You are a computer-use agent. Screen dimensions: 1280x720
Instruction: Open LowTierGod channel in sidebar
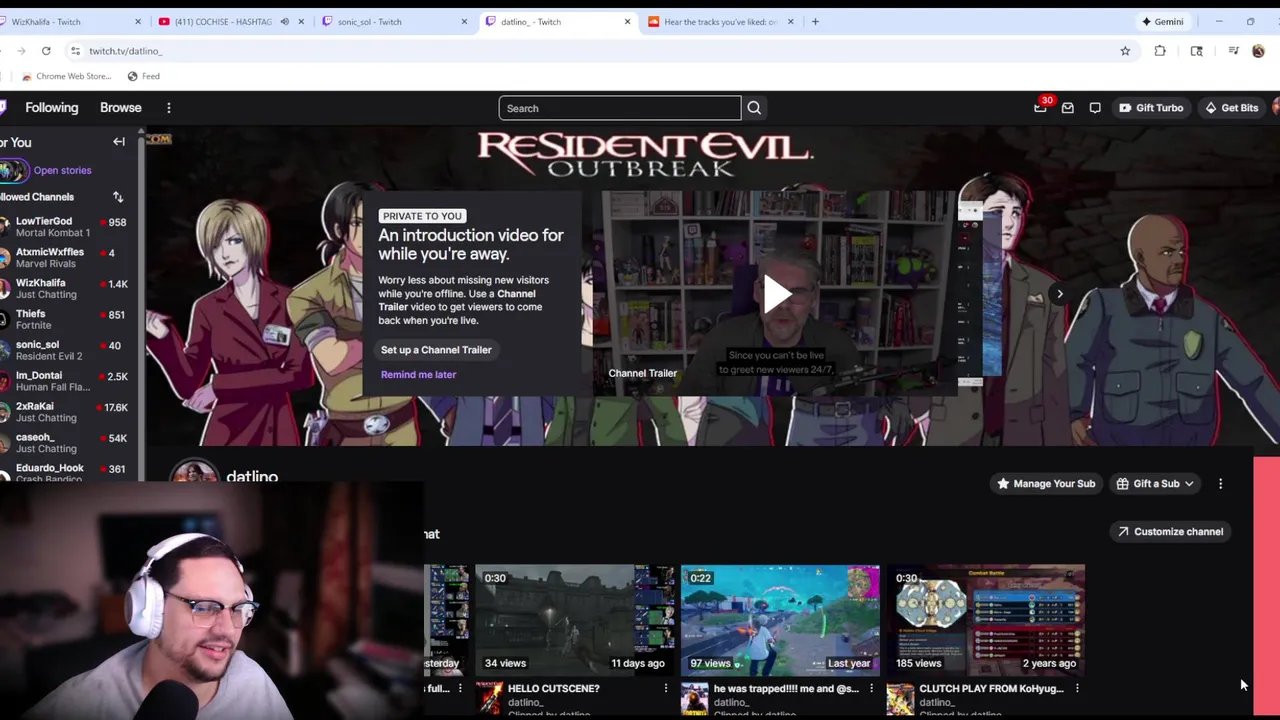[x=66, y=227]
